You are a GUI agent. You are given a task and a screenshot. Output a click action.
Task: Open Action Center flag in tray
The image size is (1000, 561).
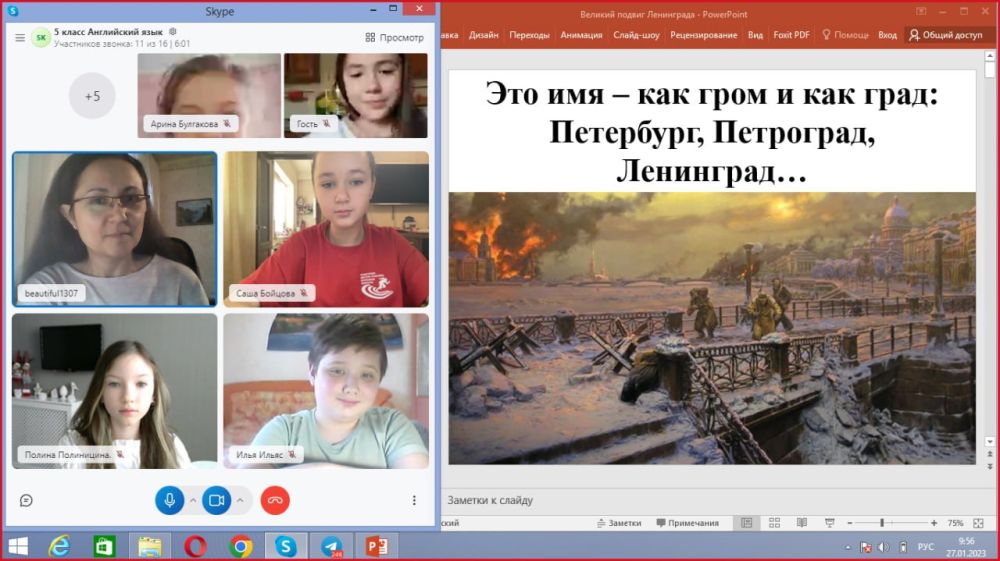[x=866, y=547]
